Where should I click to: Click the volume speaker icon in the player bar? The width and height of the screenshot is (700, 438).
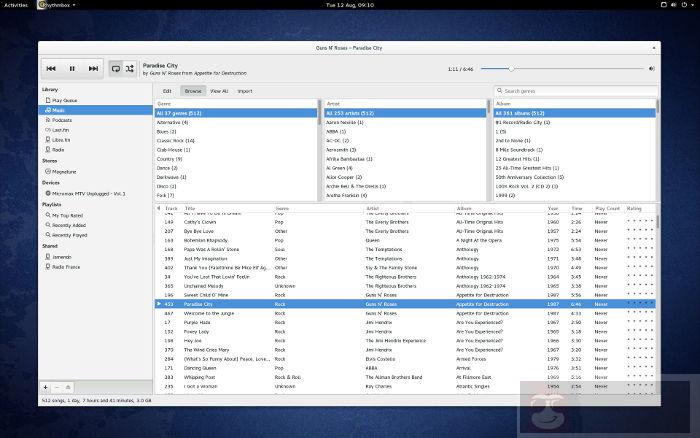coord(652,69)
